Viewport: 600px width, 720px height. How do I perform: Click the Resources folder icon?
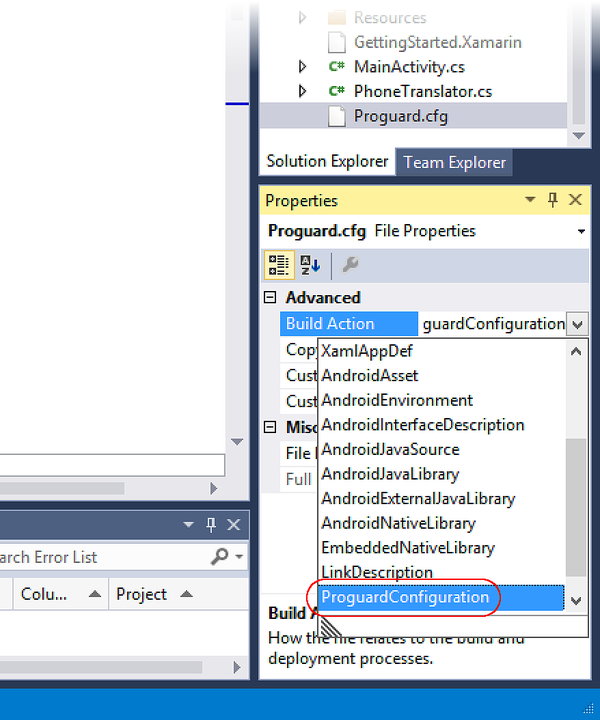pyautogui.click(x=336, y=18)
